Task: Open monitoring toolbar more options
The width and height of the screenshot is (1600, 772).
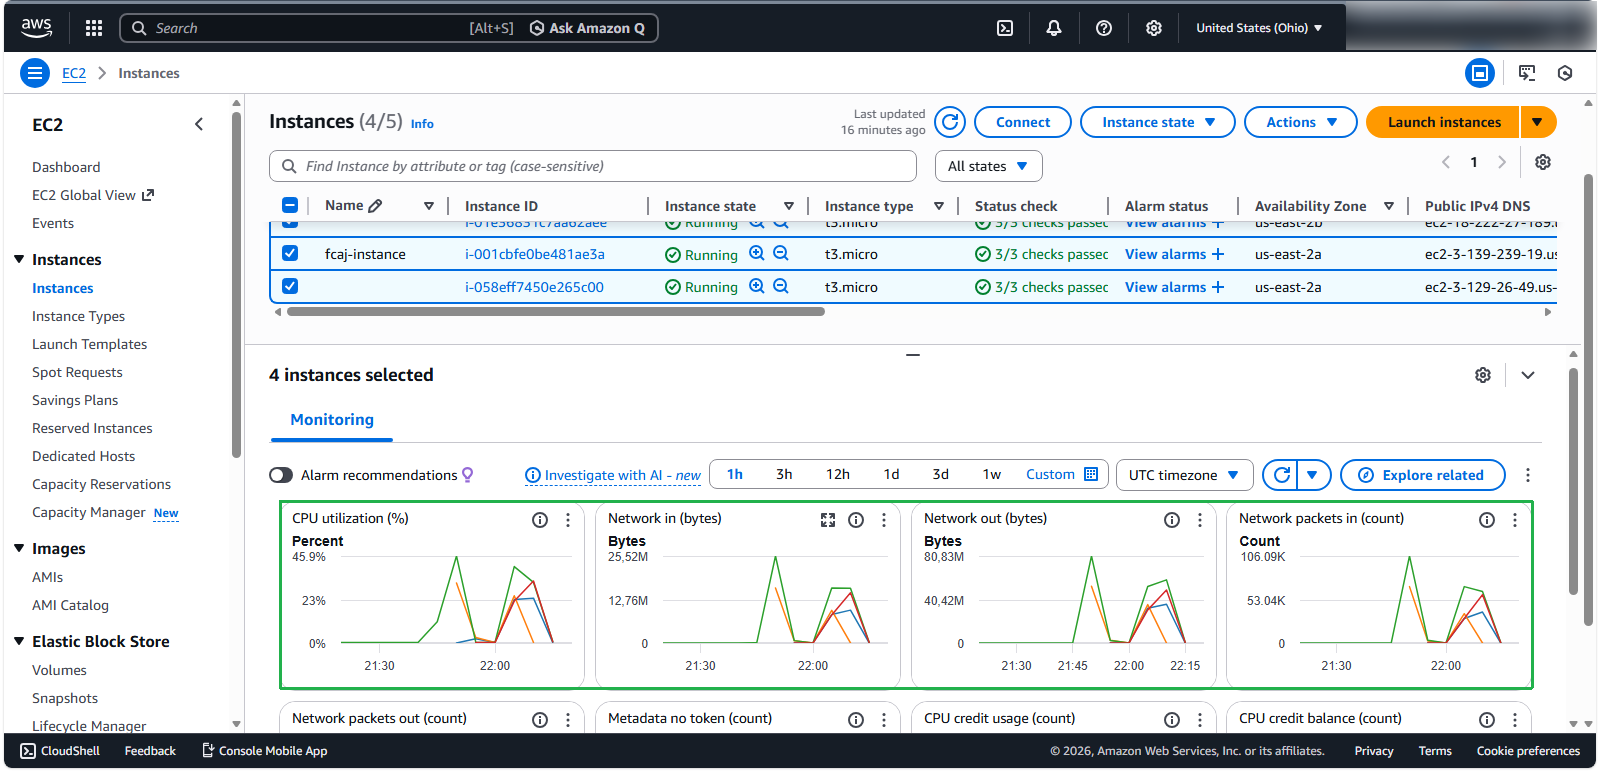Action: (1528, 475)
